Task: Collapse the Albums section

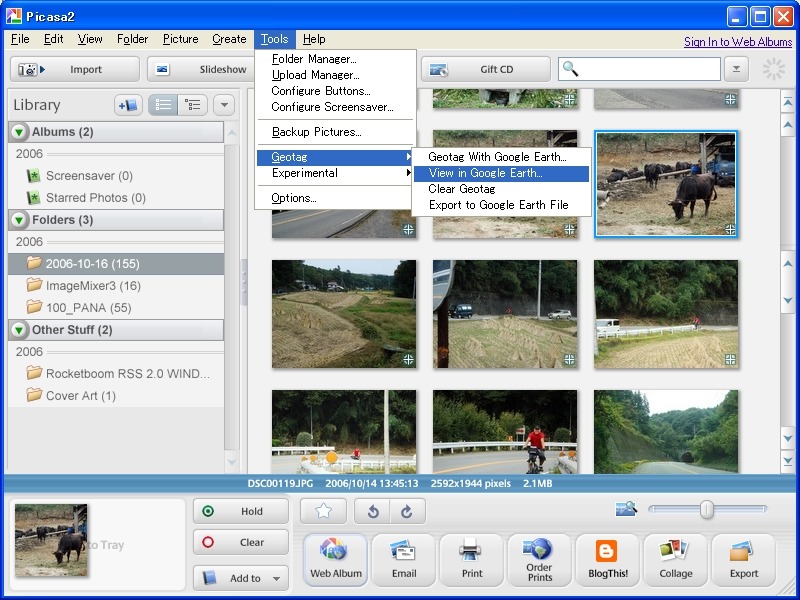Action: (19, 132)
